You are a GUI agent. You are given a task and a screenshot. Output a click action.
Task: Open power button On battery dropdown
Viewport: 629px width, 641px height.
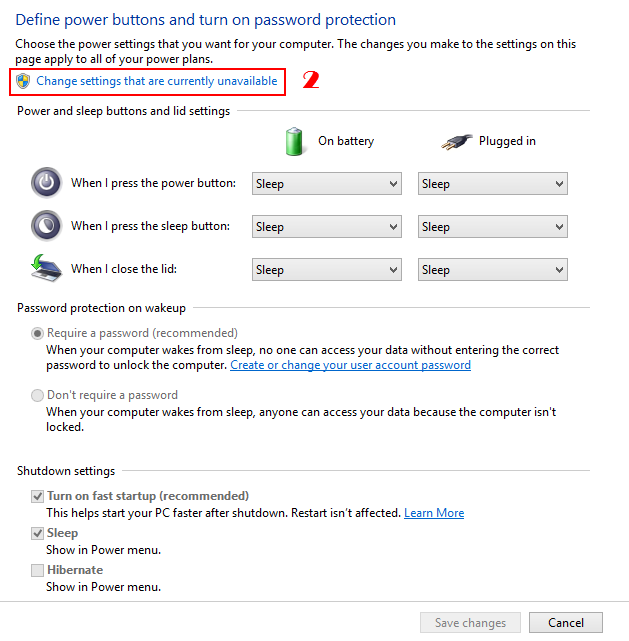click(326, 184)
